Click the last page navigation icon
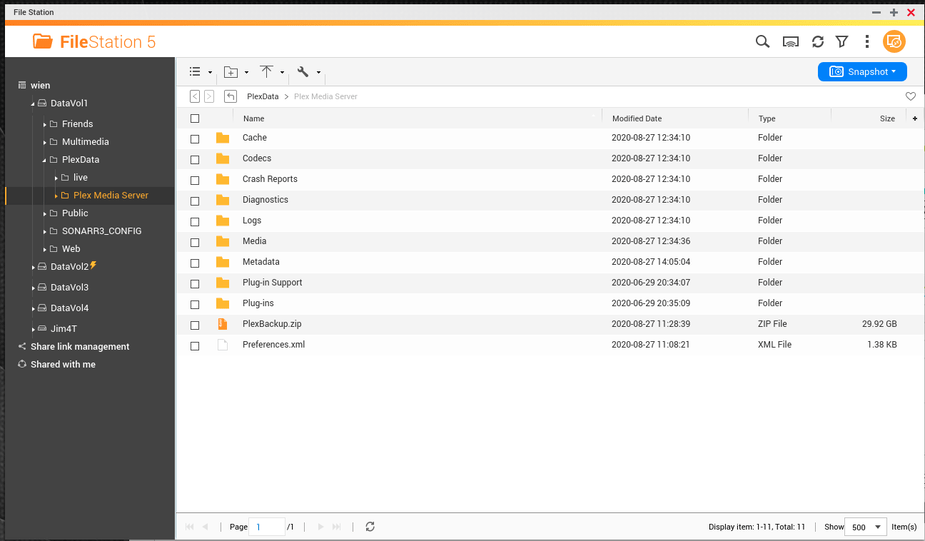925x541 pixels. (336, 526)
